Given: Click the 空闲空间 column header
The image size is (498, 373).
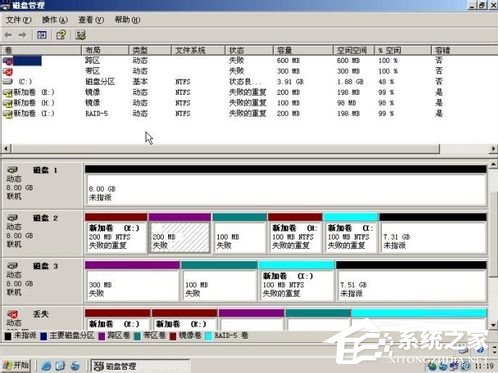Looking at the screenshot, I should [354, 50].
